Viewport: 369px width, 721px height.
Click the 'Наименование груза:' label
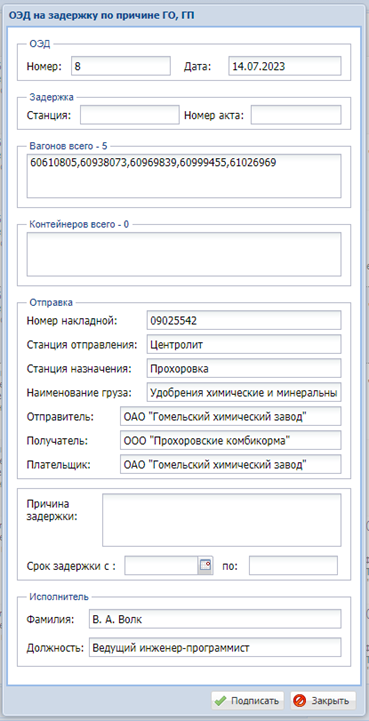(80, 393)
